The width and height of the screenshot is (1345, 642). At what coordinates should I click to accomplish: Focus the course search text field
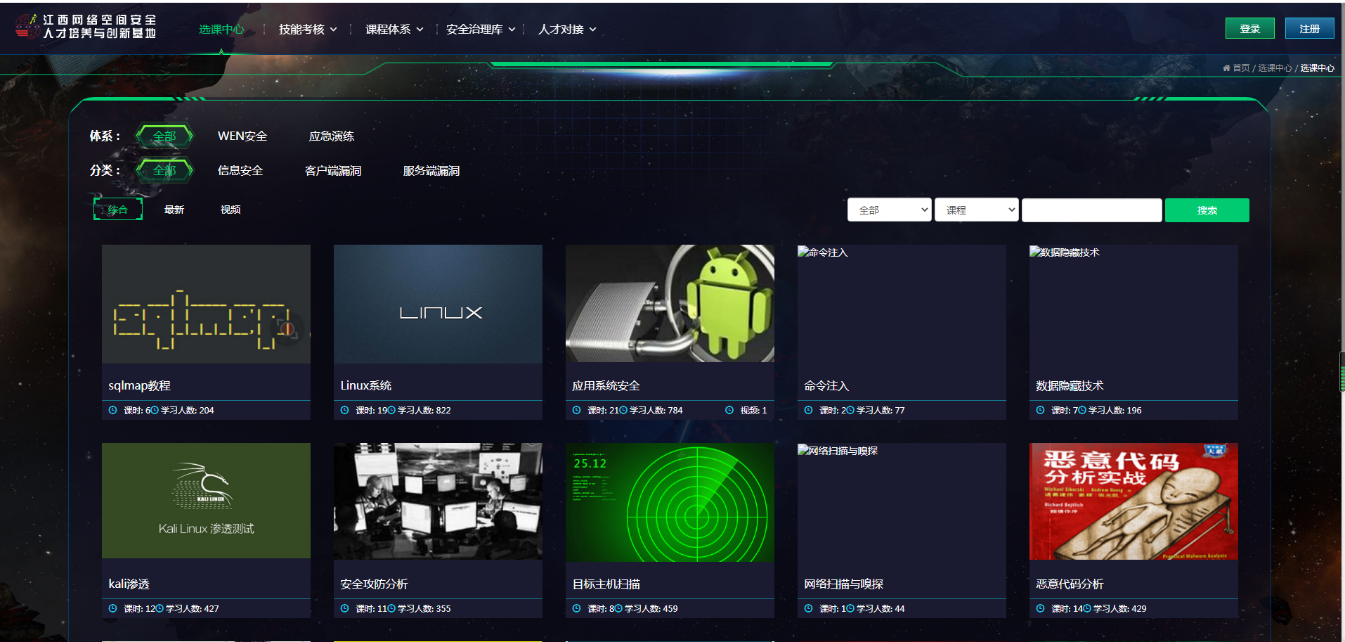point(1092,210)
